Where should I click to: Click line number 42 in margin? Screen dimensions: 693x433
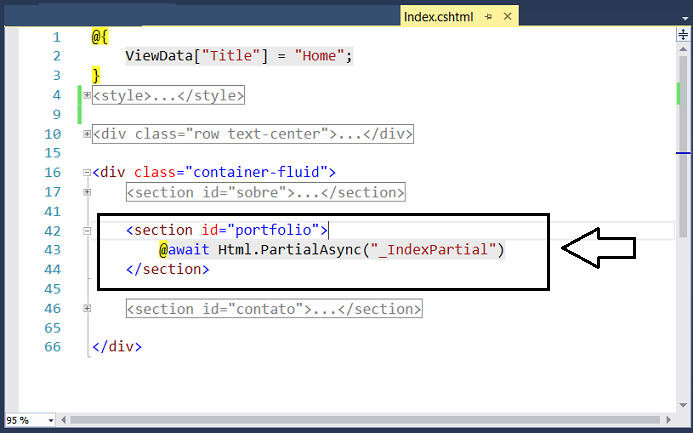tap(53, 231)
